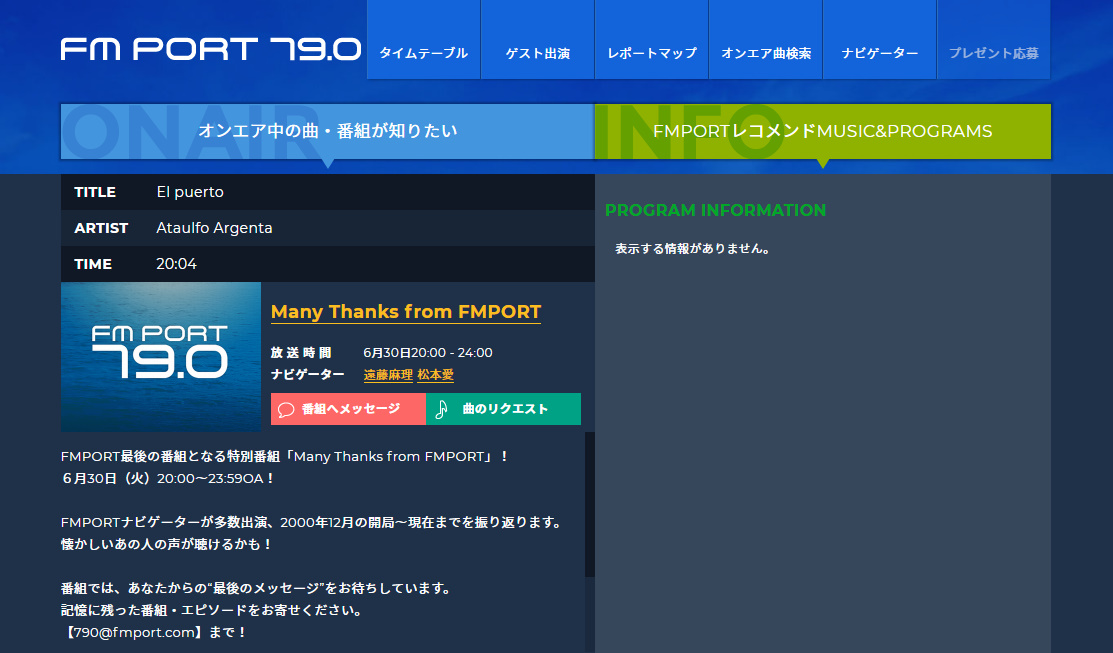Click the 表示する情報がありません message
This screenshot has height=653, width=1113.
693,248
